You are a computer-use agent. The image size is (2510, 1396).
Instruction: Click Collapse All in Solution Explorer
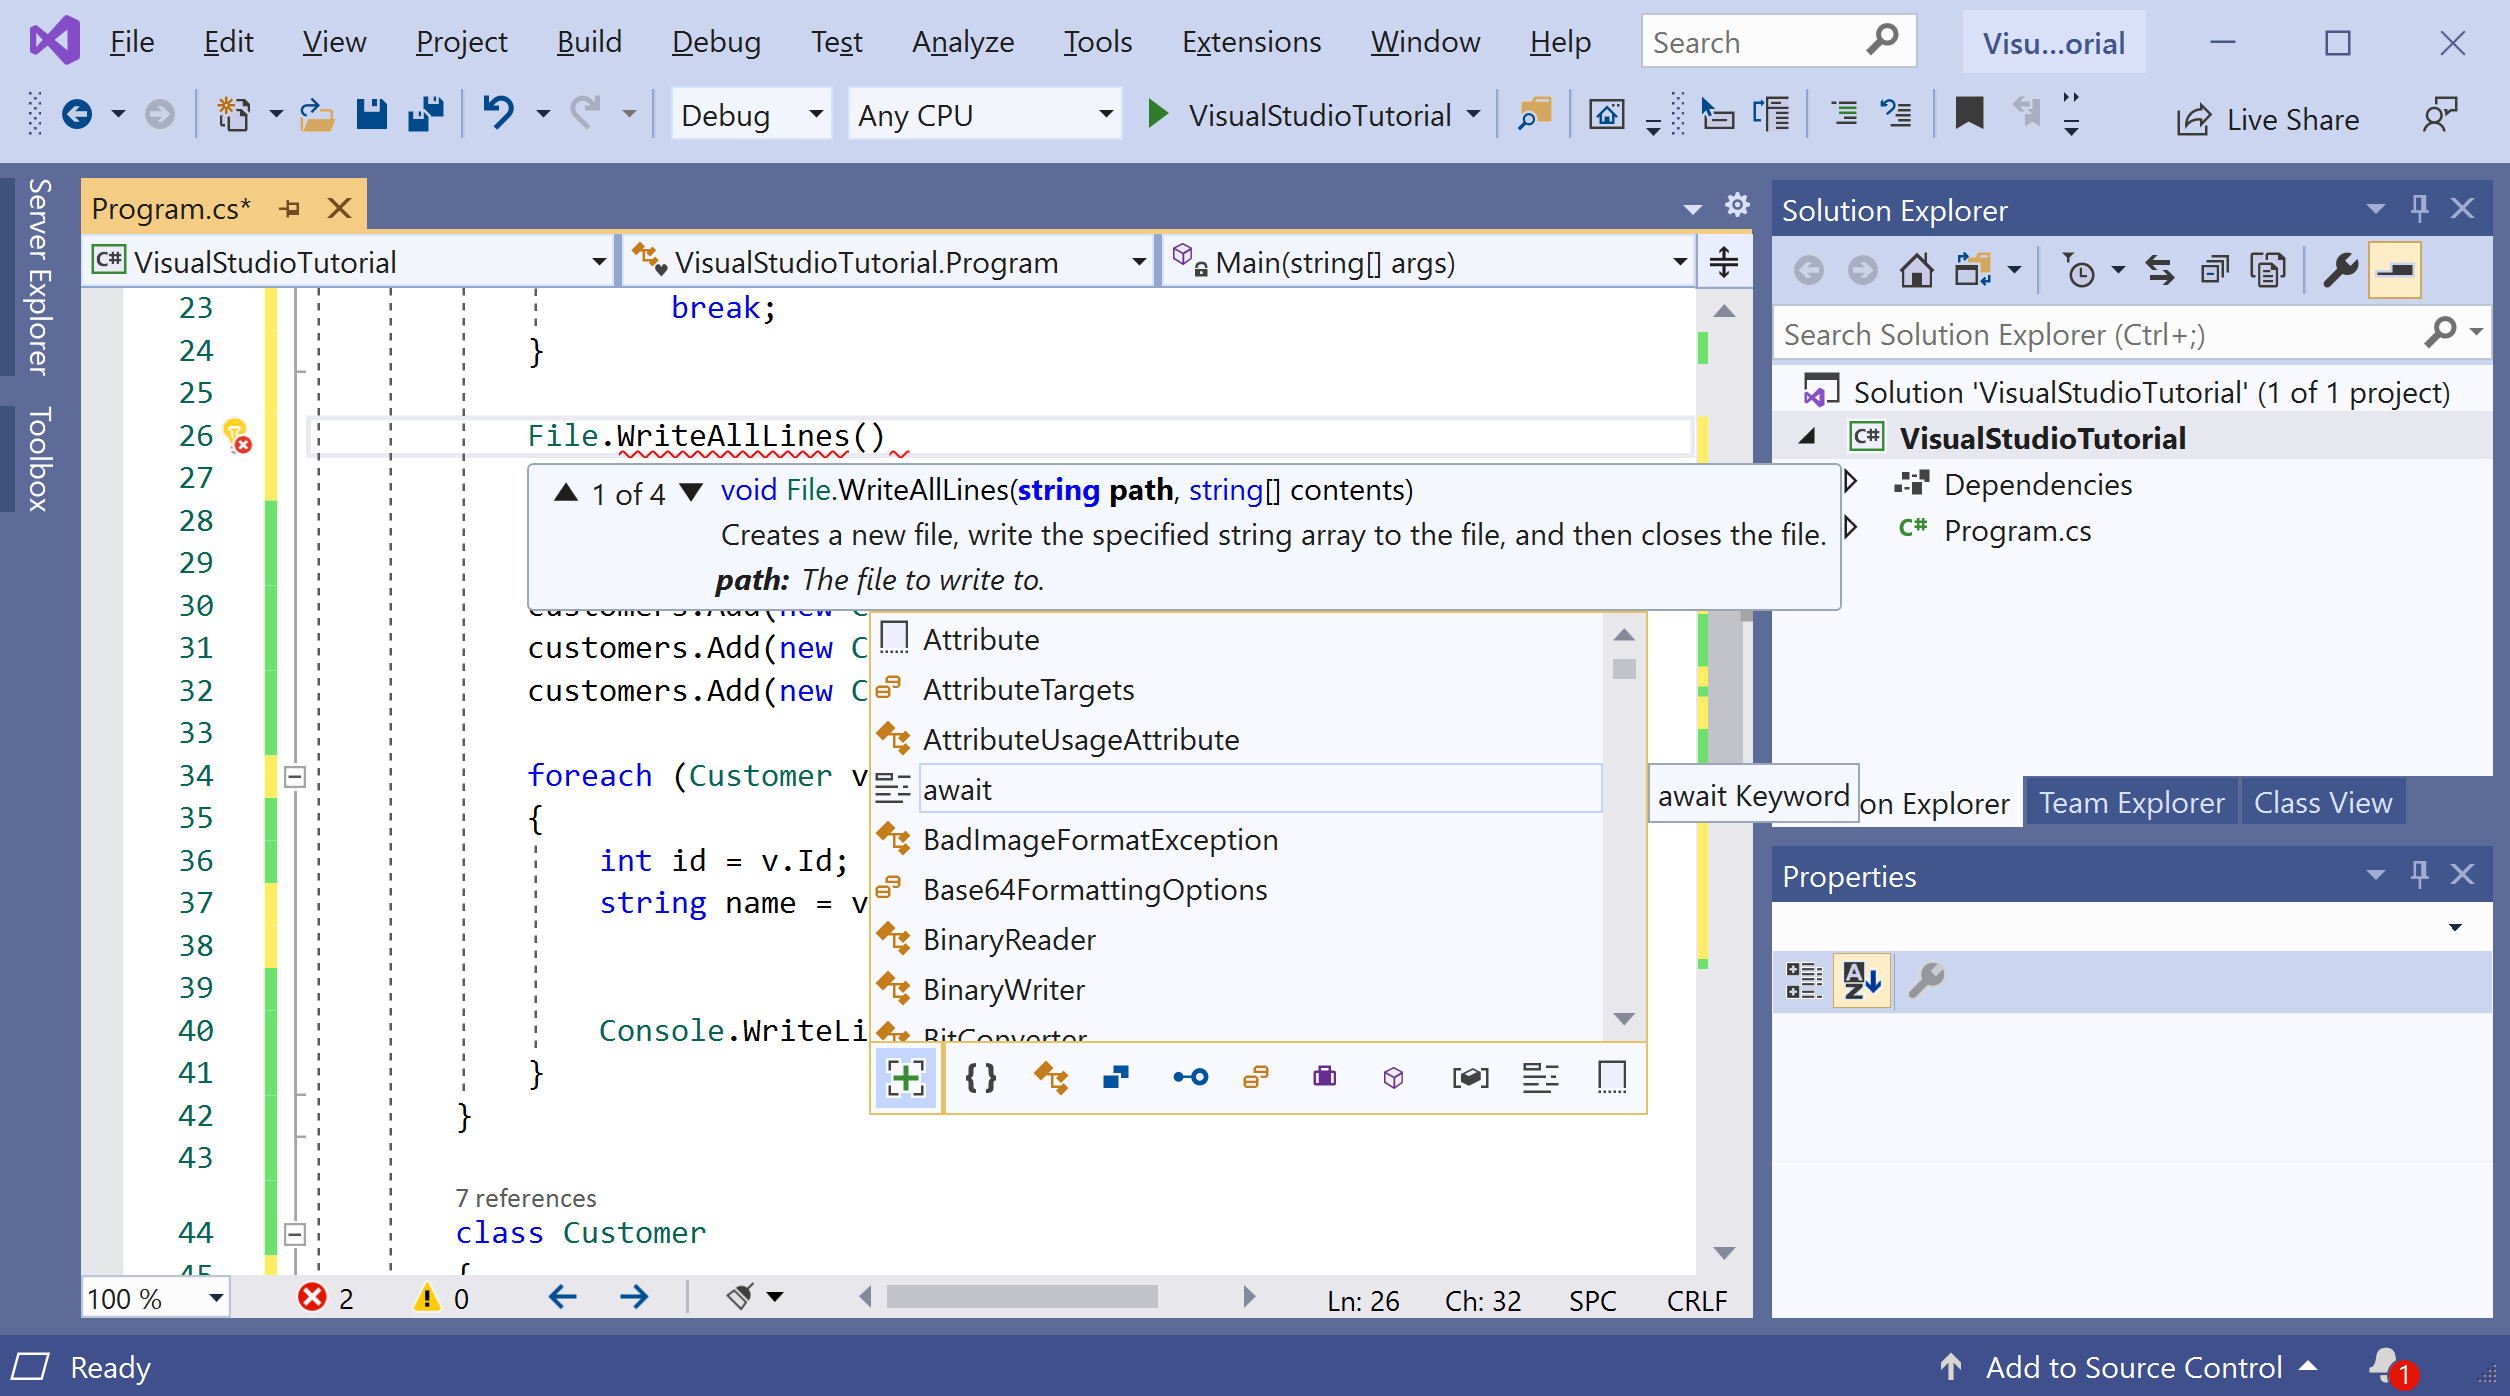2214,270
